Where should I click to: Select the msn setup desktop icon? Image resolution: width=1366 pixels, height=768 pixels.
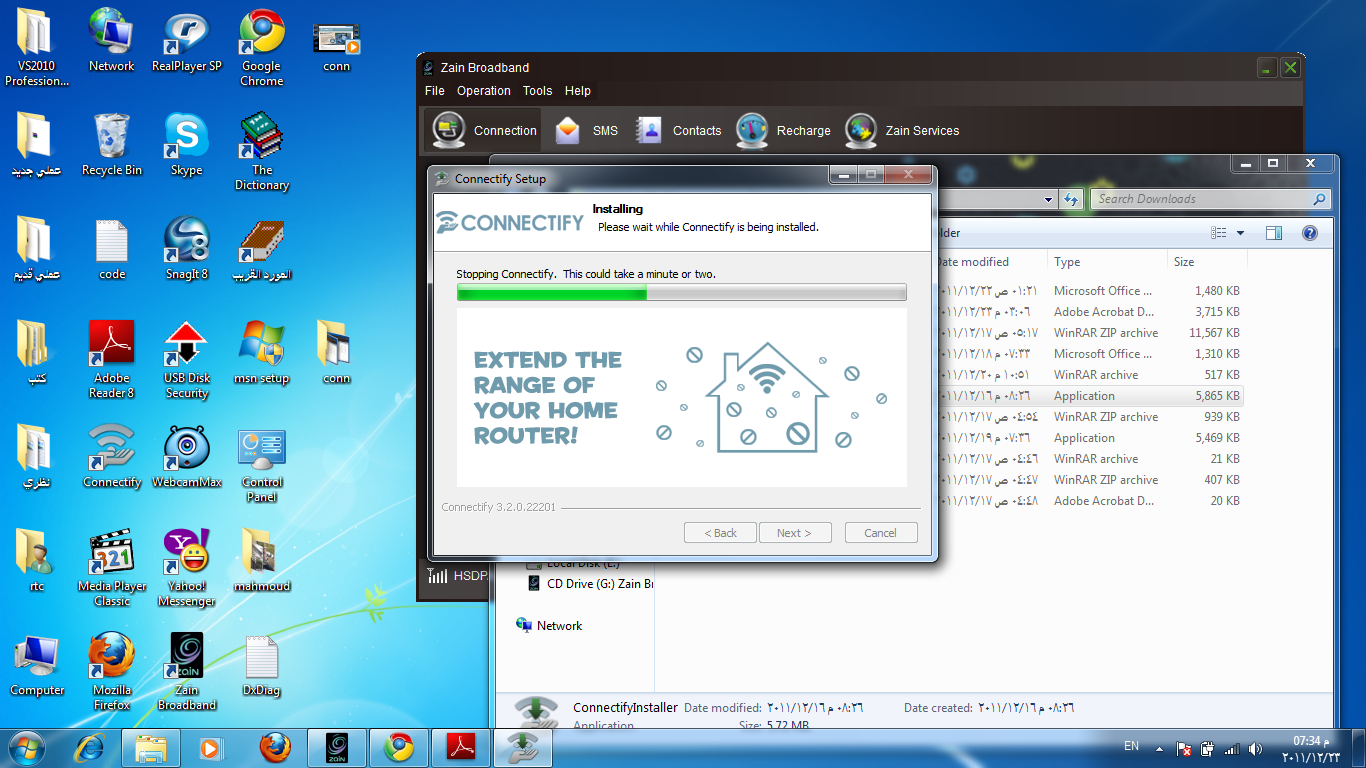coord(261,353)
